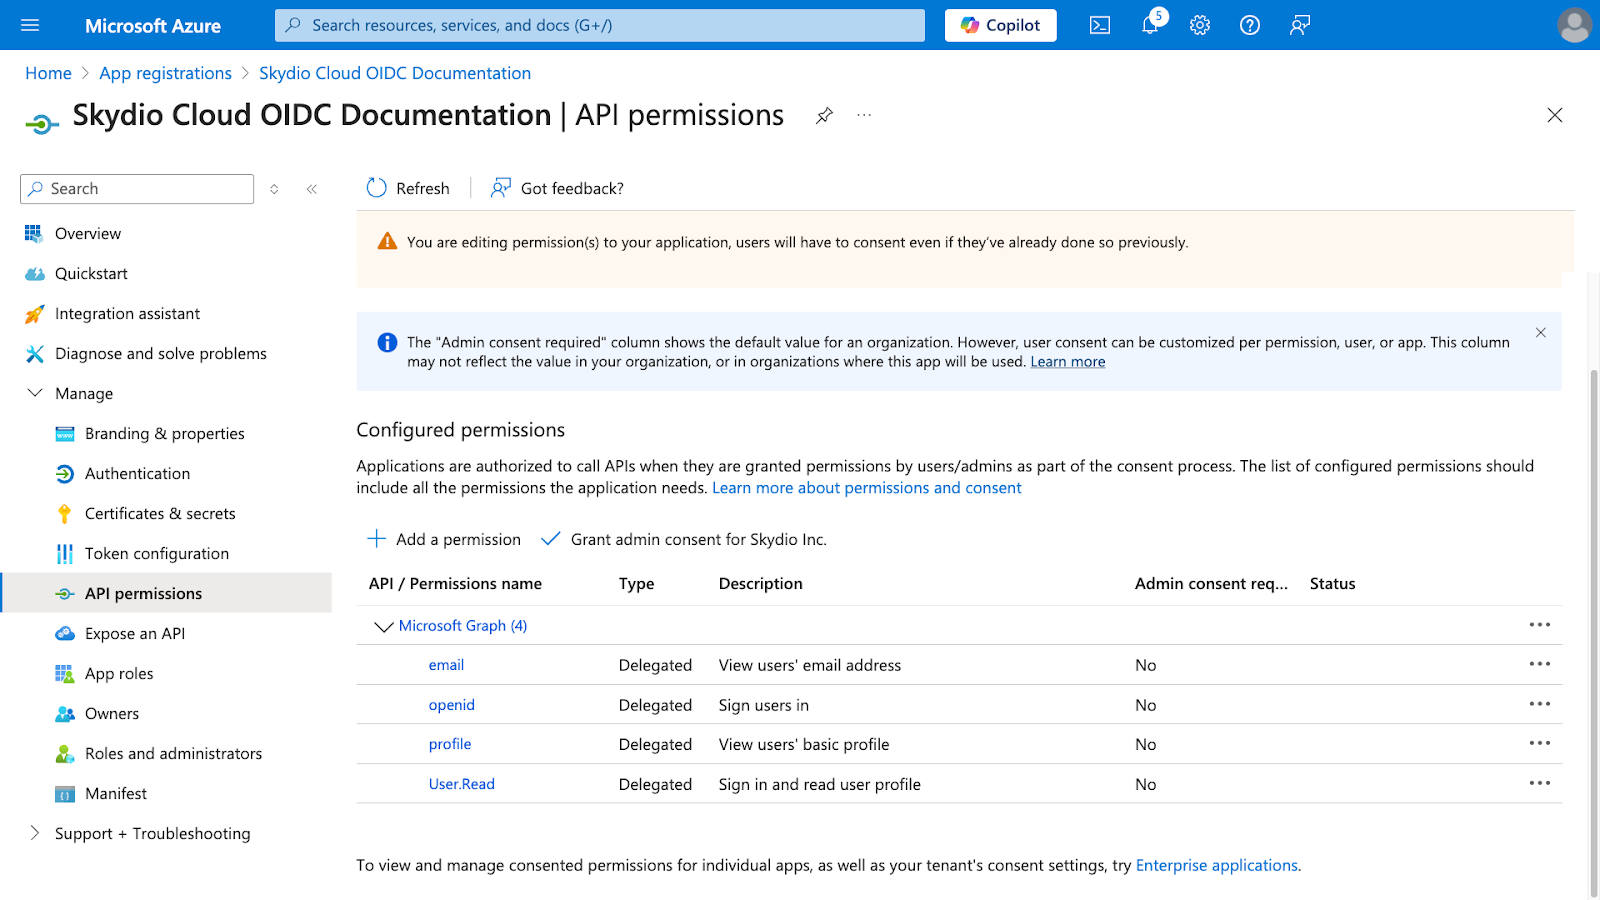
Task: Open ellipsis menu for profile row
Action: coord(1540,743)
